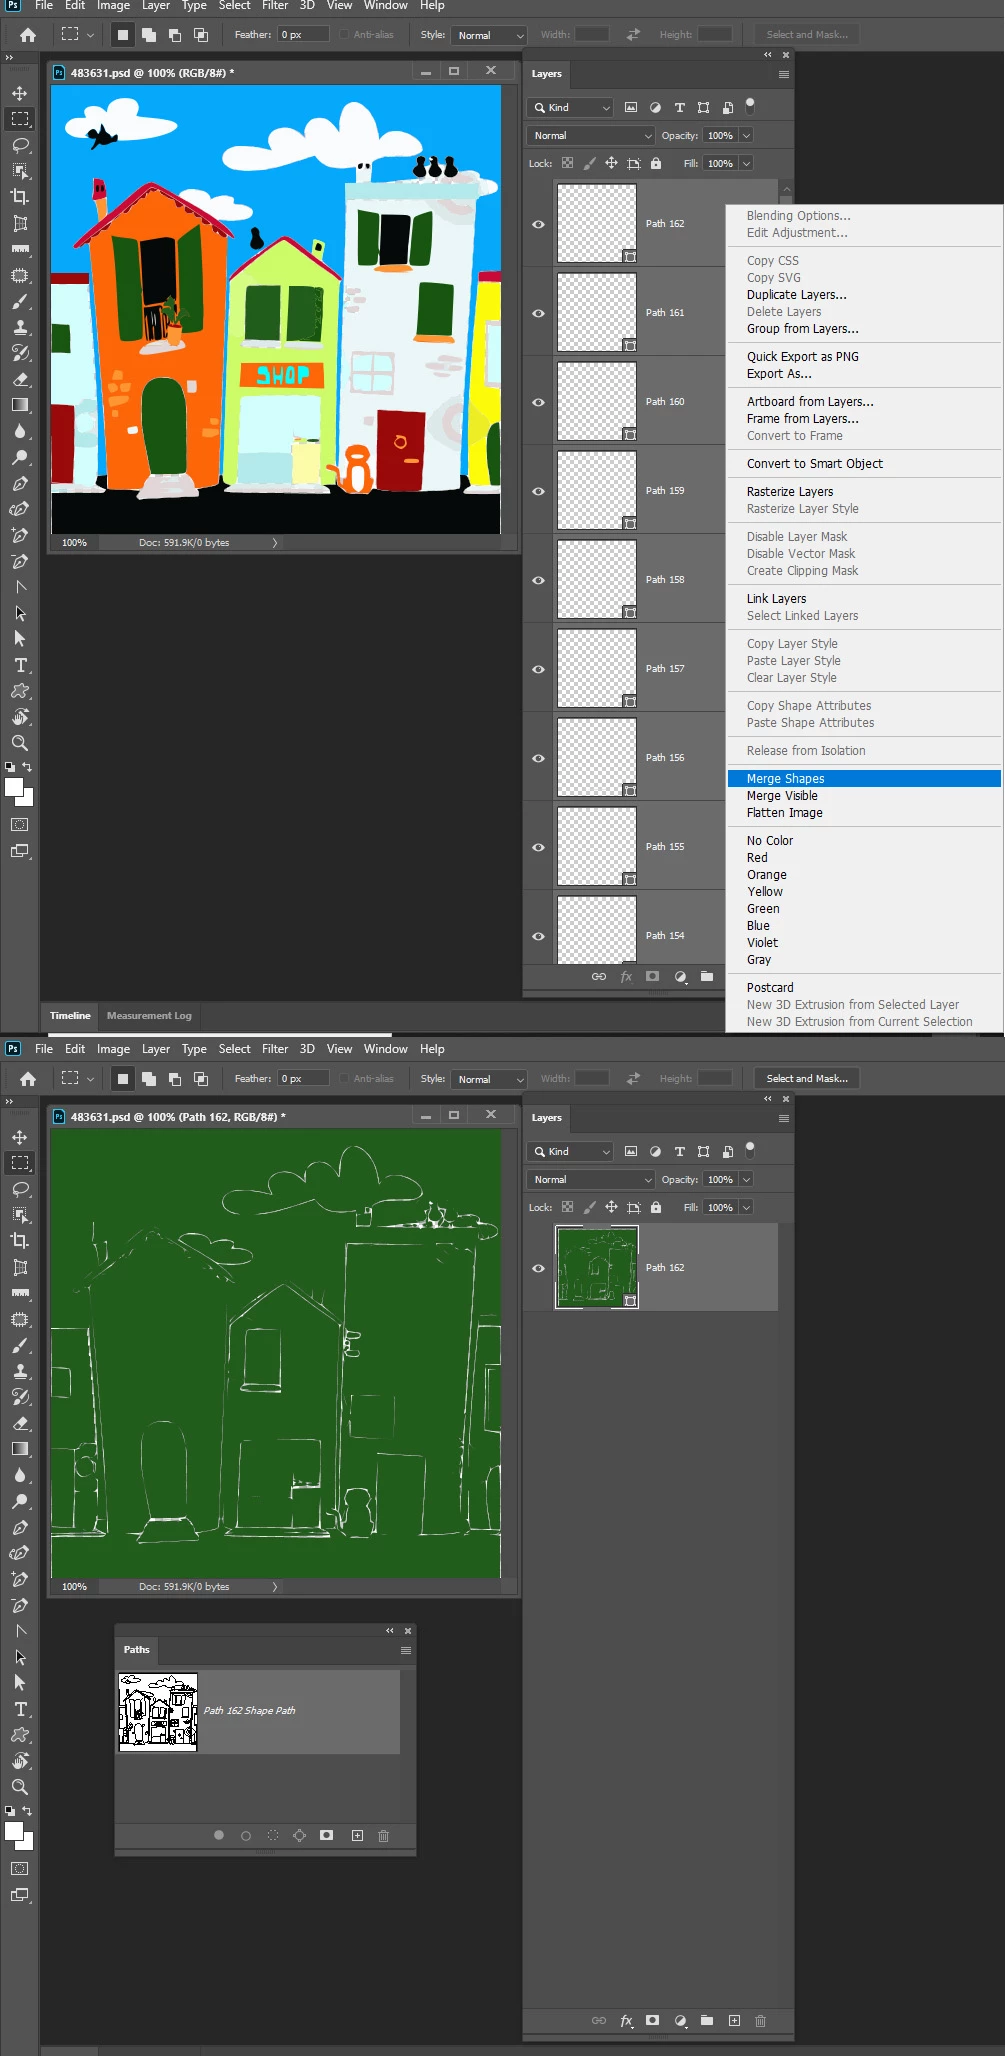Open the Kind filter dropdown above the green Path 162 layer

tap(570, 1151)
